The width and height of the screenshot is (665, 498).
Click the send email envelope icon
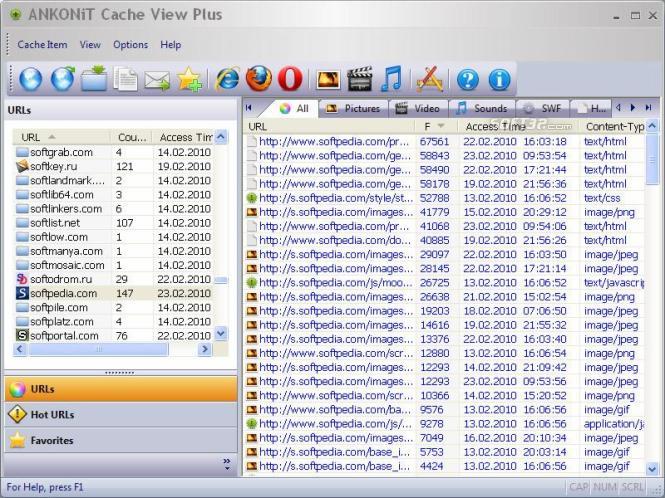click(x=157, y=80)
